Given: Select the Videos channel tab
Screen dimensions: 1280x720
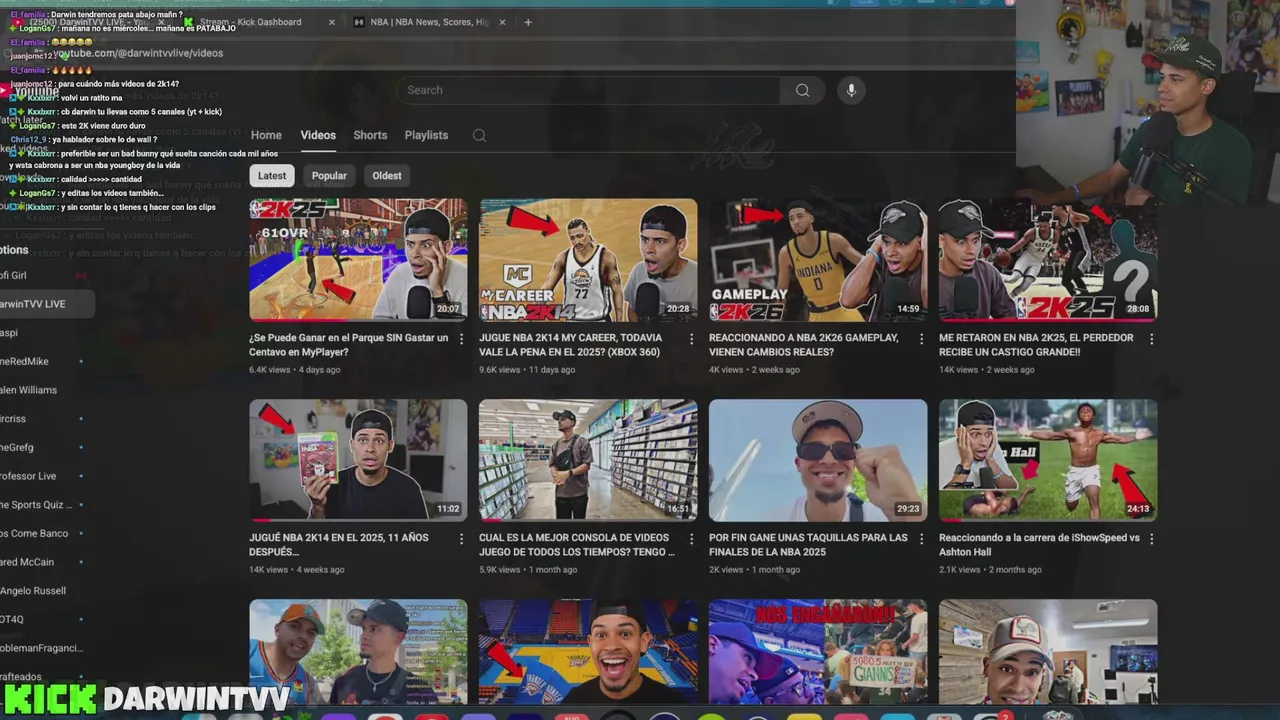Looking at the screenshot, I should (x=318, y=135).
